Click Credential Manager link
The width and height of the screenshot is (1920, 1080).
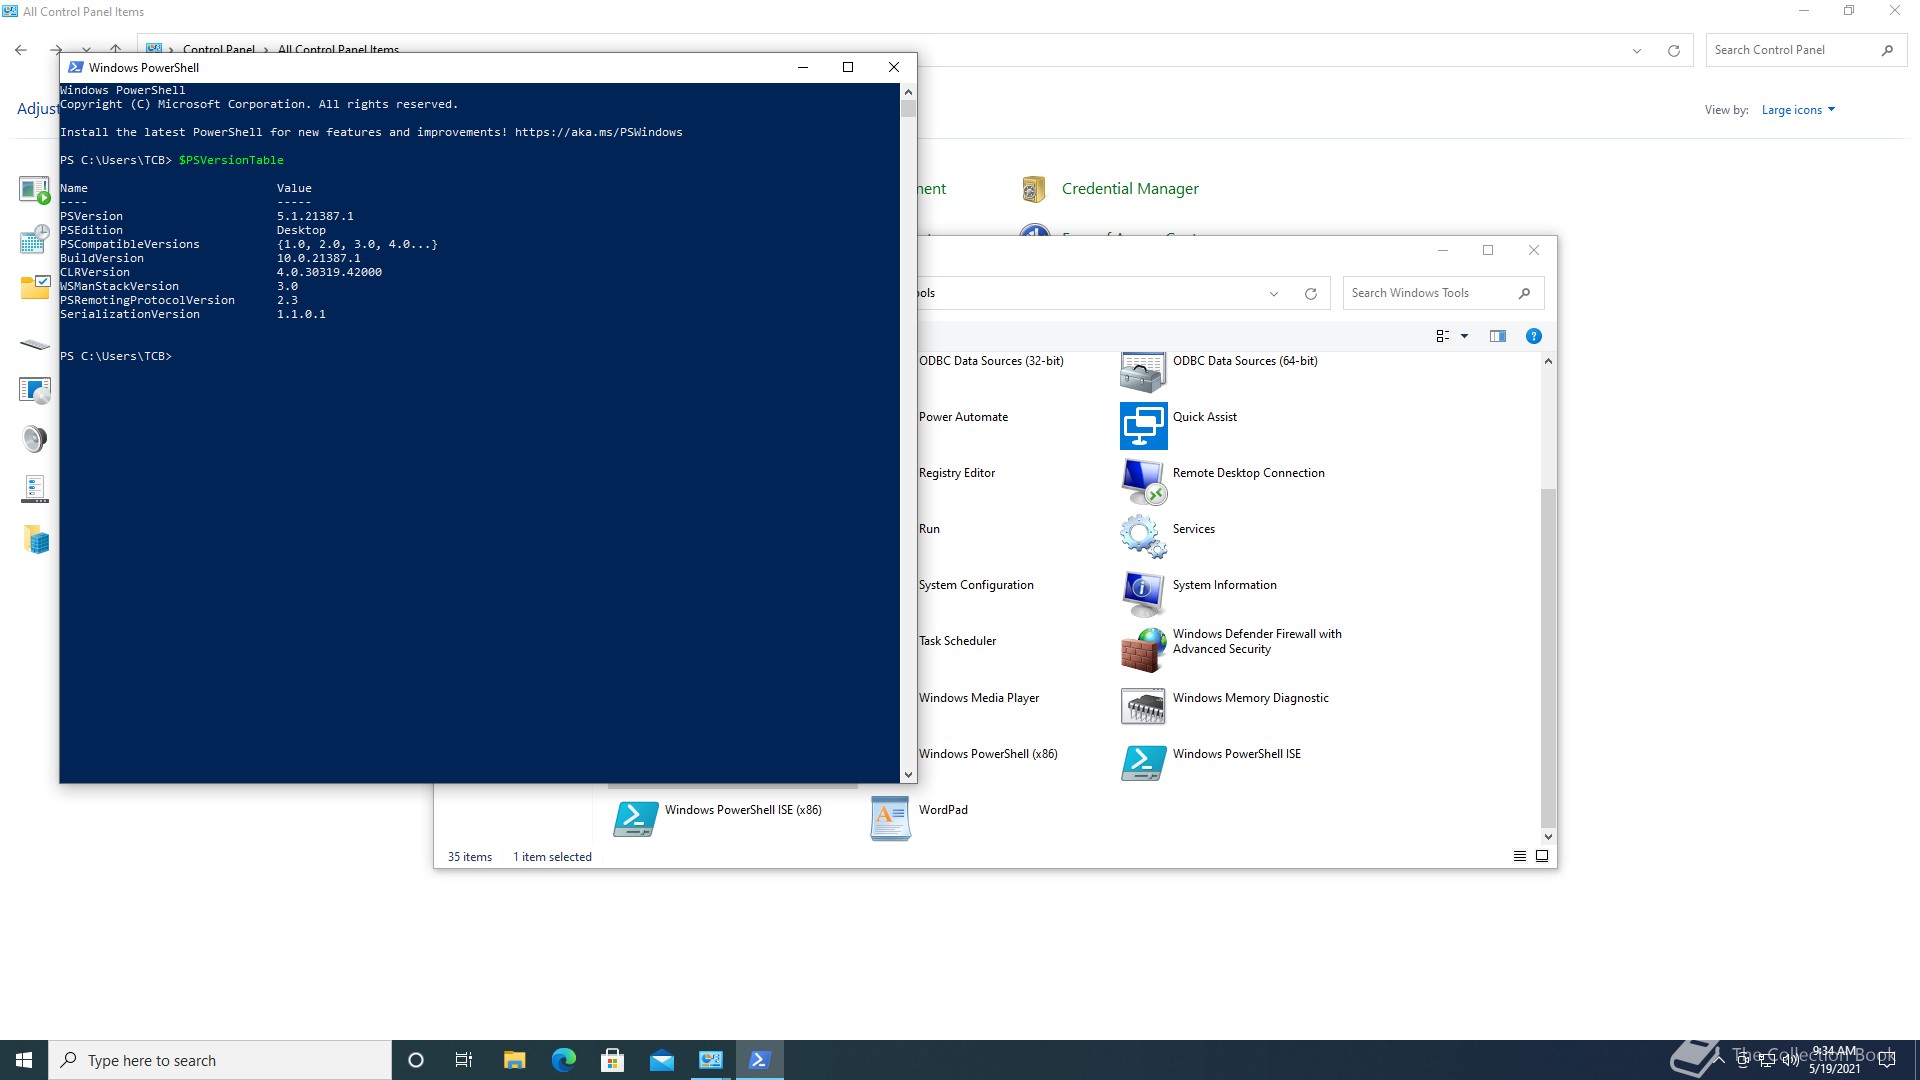pos(1130,189)
